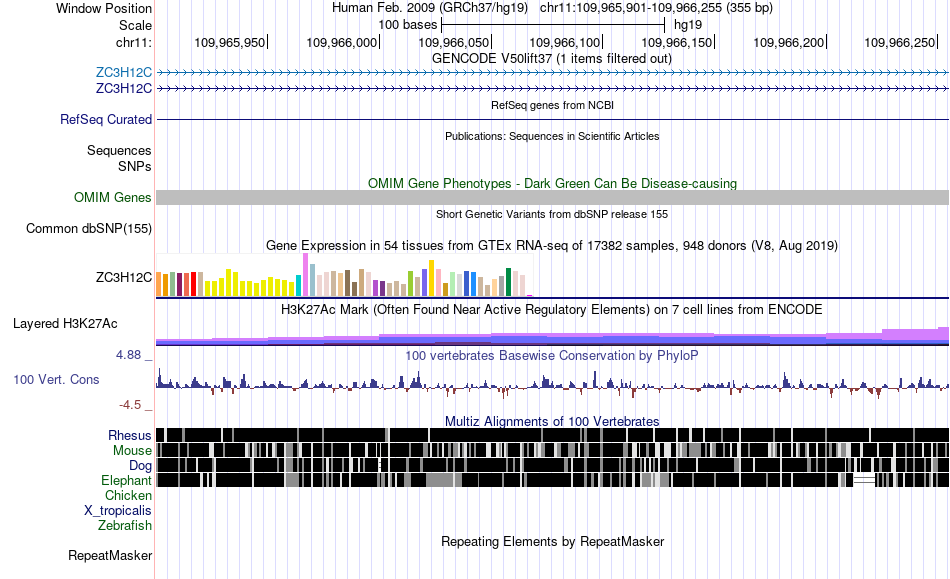Select the Scale track label
Image resolution: width=950 pixels, height=579 pixels.
click(x=135, y=25)
